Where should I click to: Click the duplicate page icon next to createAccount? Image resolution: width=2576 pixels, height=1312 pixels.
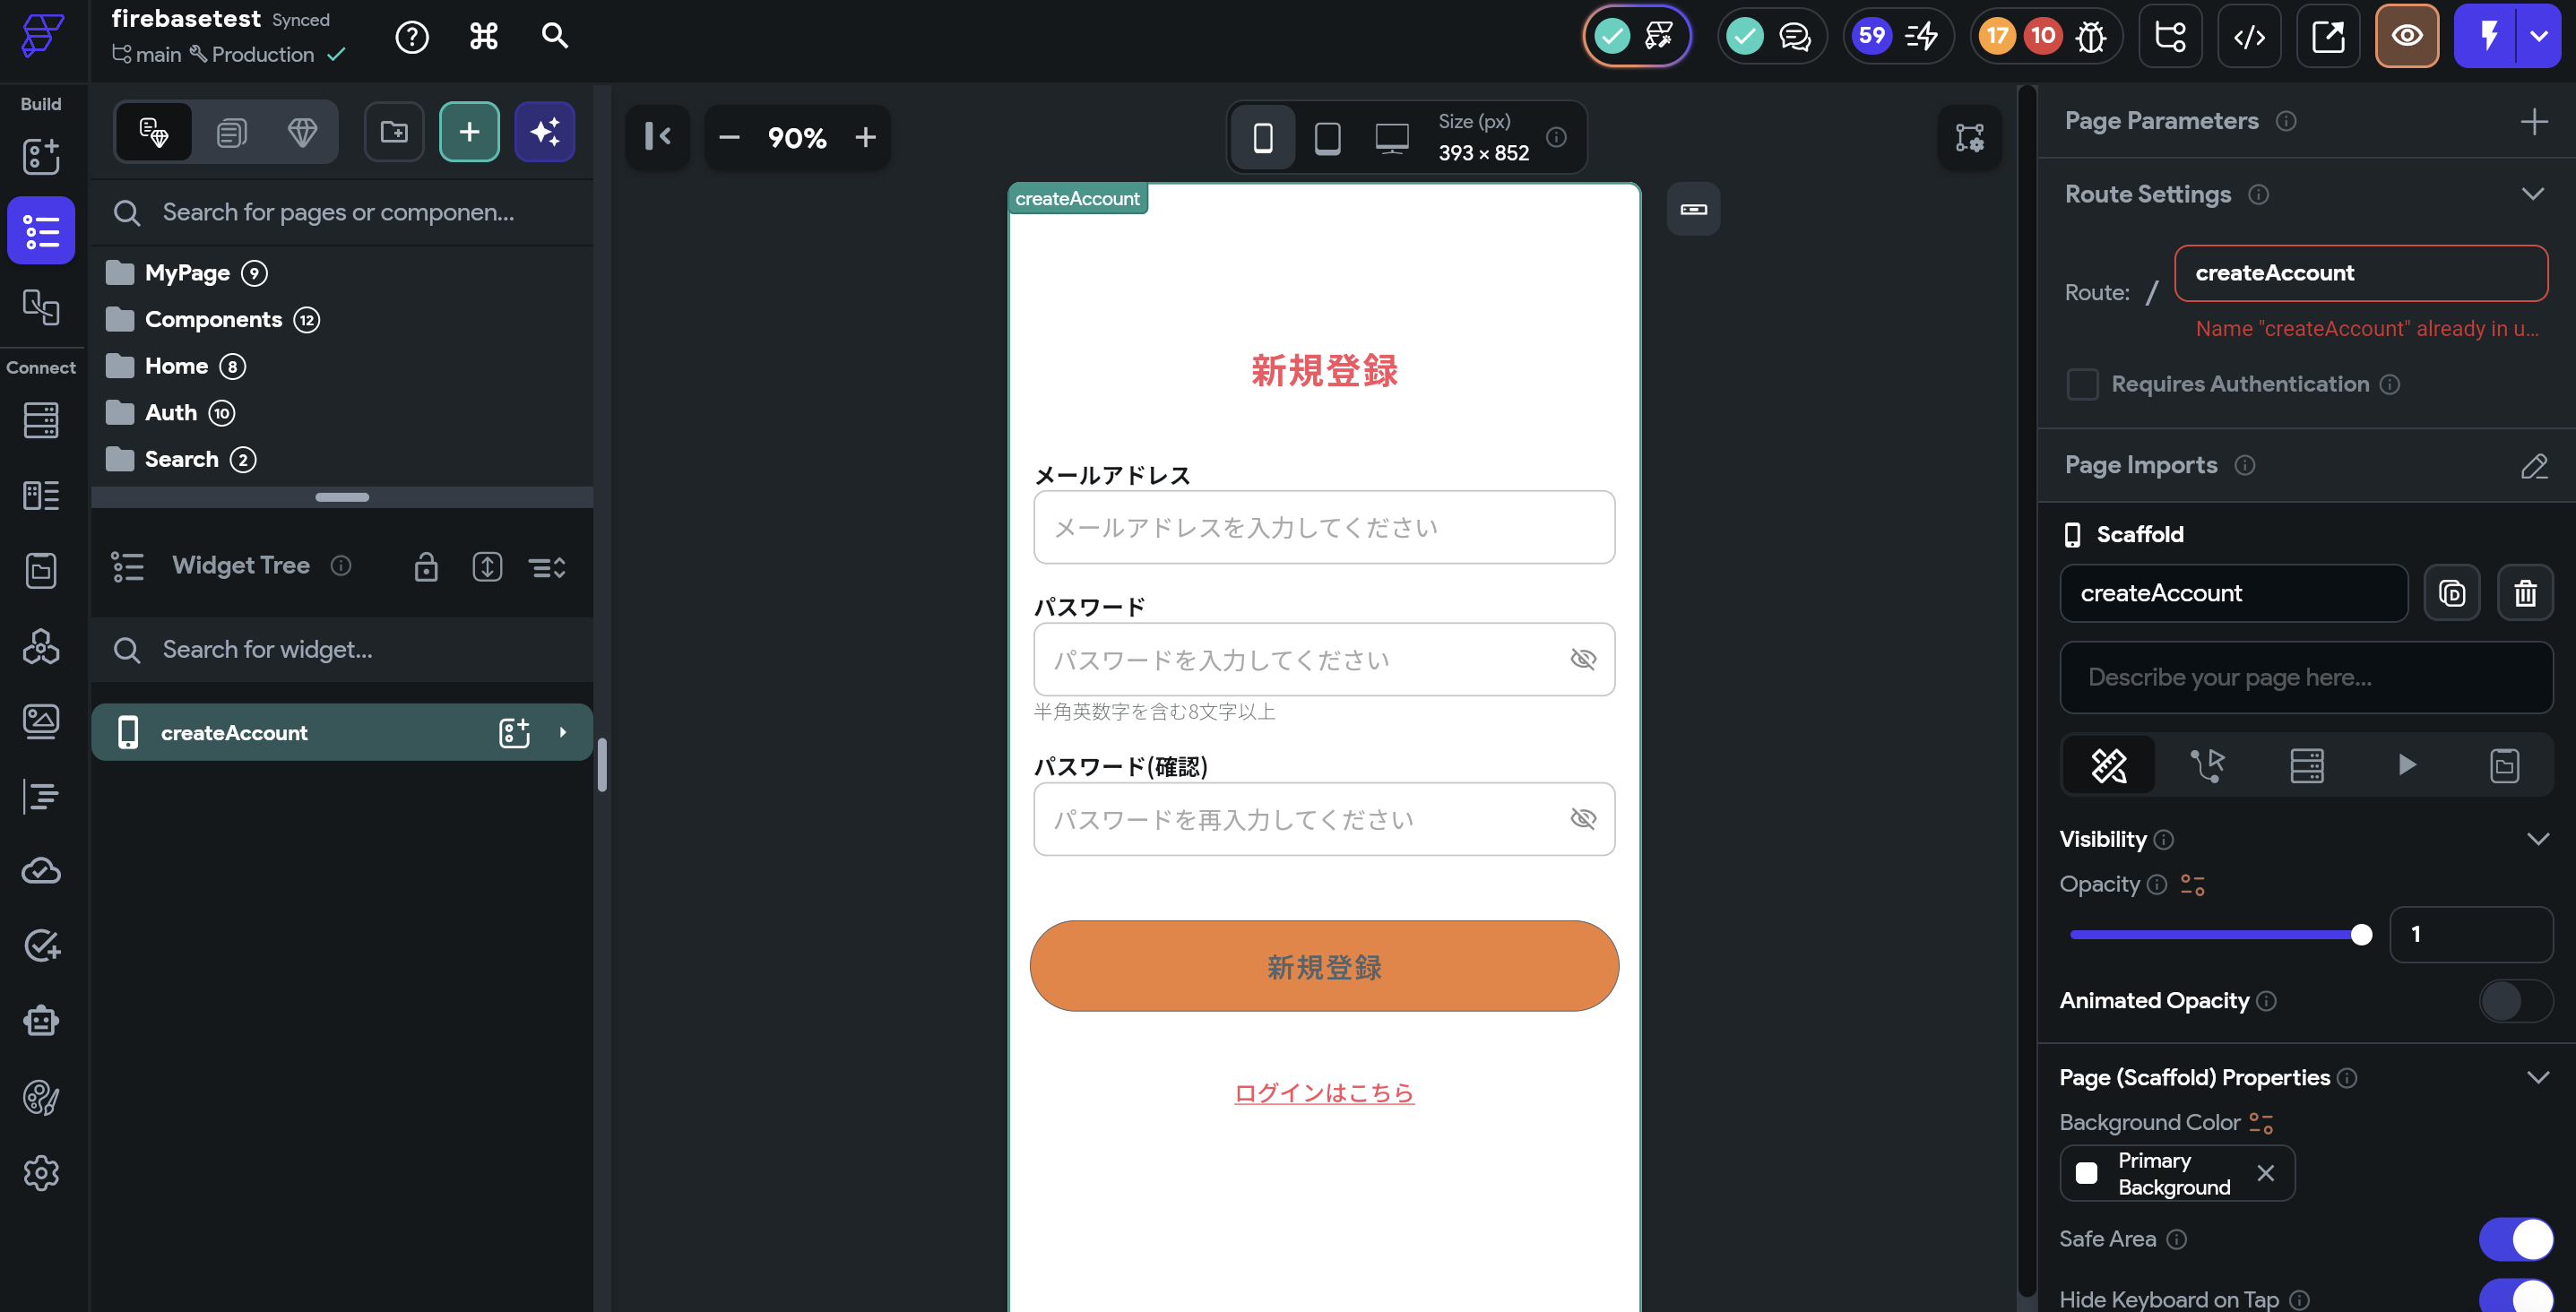point(2451,593)
